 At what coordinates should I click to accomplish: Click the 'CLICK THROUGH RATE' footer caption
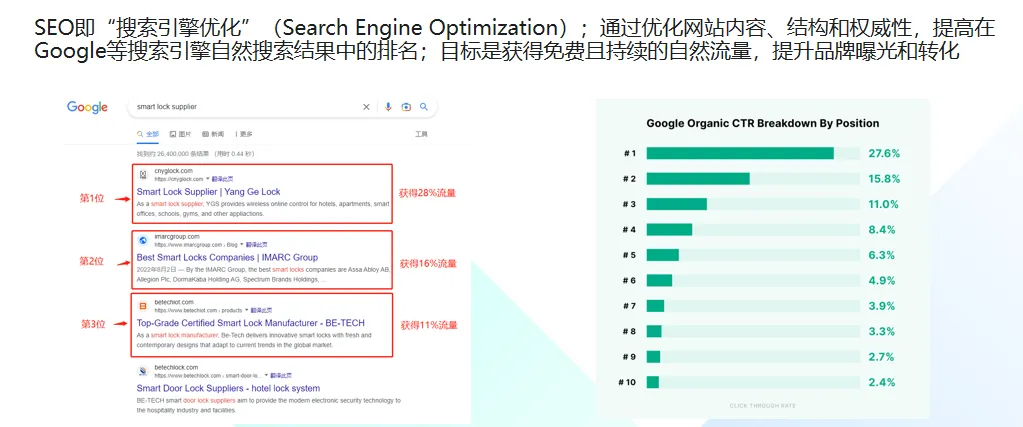click(x=763, y=406)
